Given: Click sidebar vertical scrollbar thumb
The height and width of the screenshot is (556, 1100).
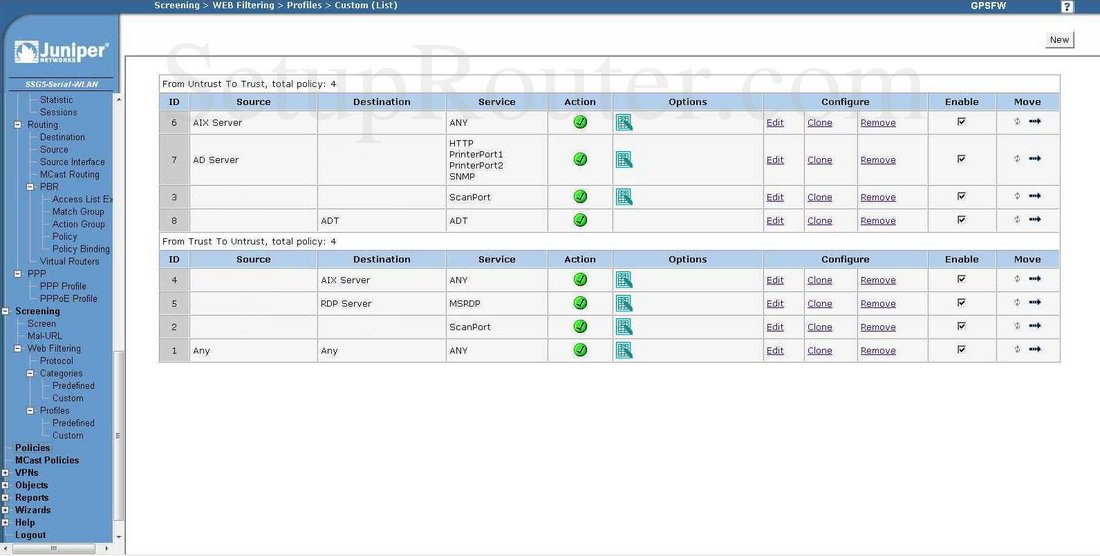Looking at the screenshot, I should tap(118, 435).
